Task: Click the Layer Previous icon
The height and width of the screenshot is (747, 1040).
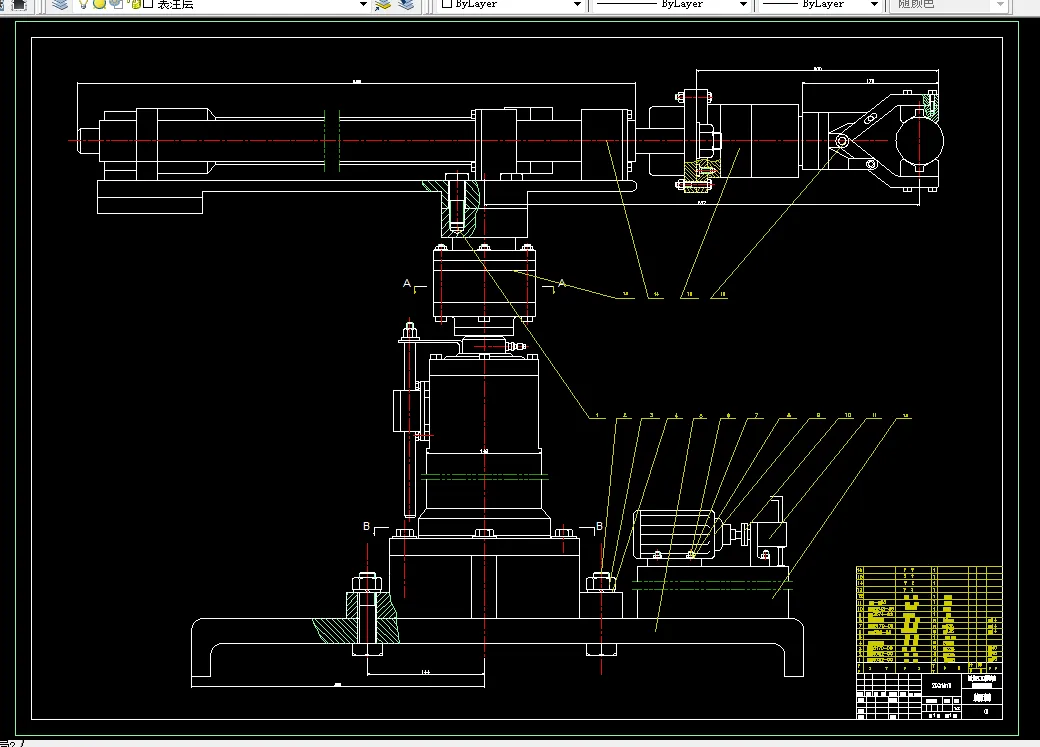Action: click(x=406, y=5)
